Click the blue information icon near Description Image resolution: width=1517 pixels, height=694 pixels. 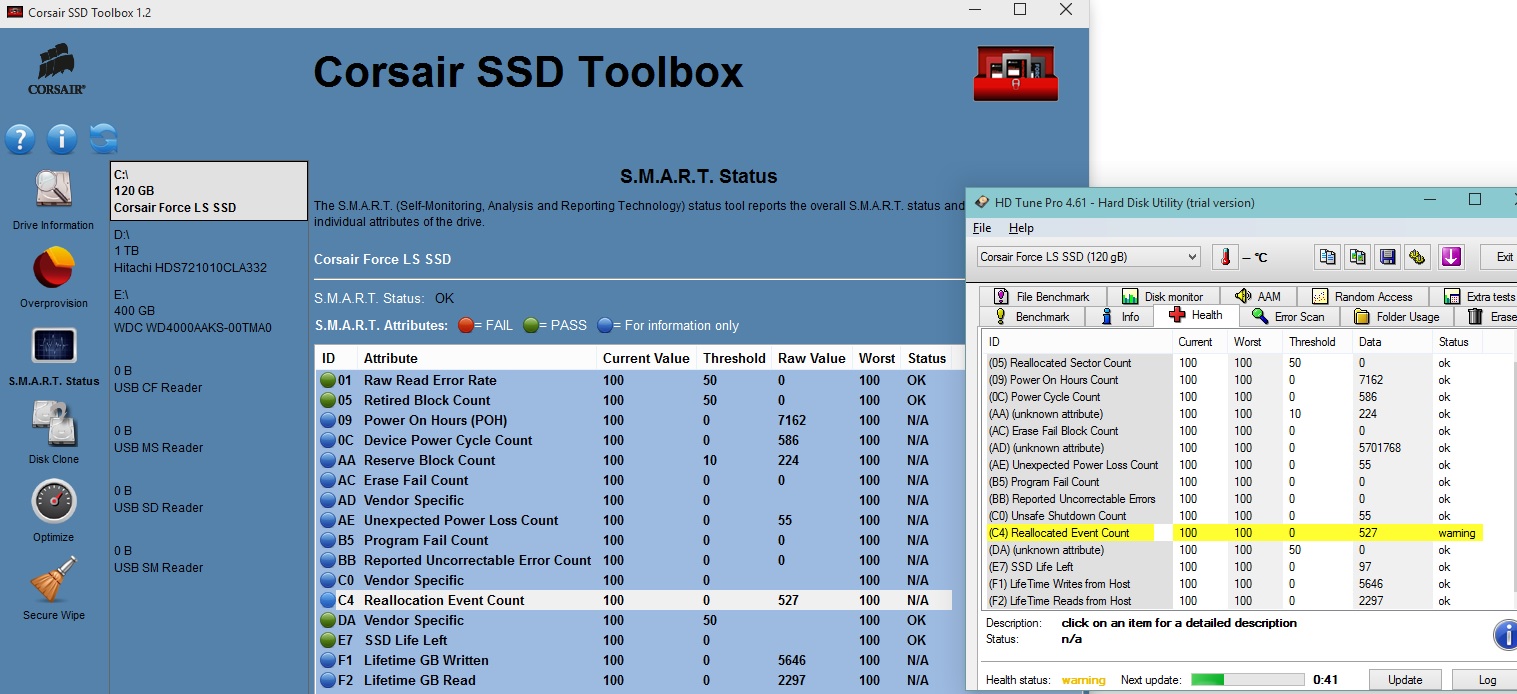[x=1505, y=635]
